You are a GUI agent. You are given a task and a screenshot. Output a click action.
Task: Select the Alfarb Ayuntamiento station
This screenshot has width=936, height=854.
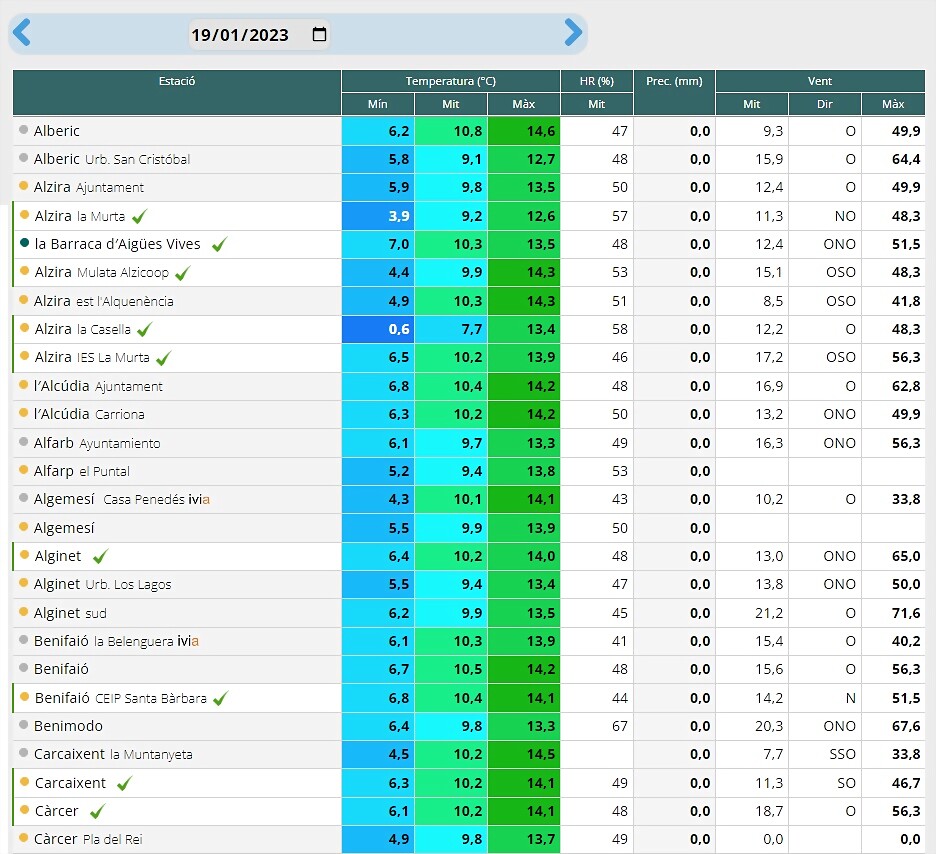coord(97,443)
